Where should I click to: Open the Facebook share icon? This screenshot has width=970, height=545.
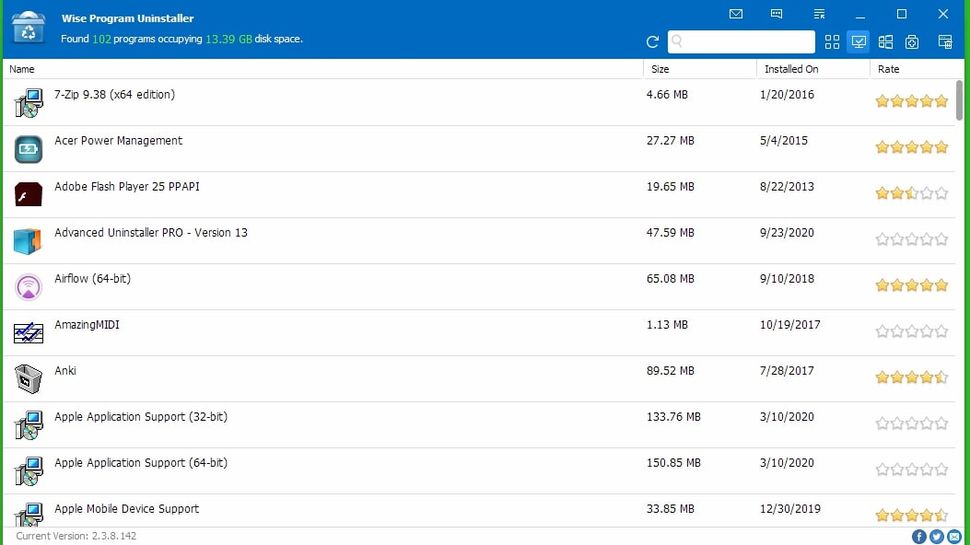pyautogui.click(x=920, y=537)
